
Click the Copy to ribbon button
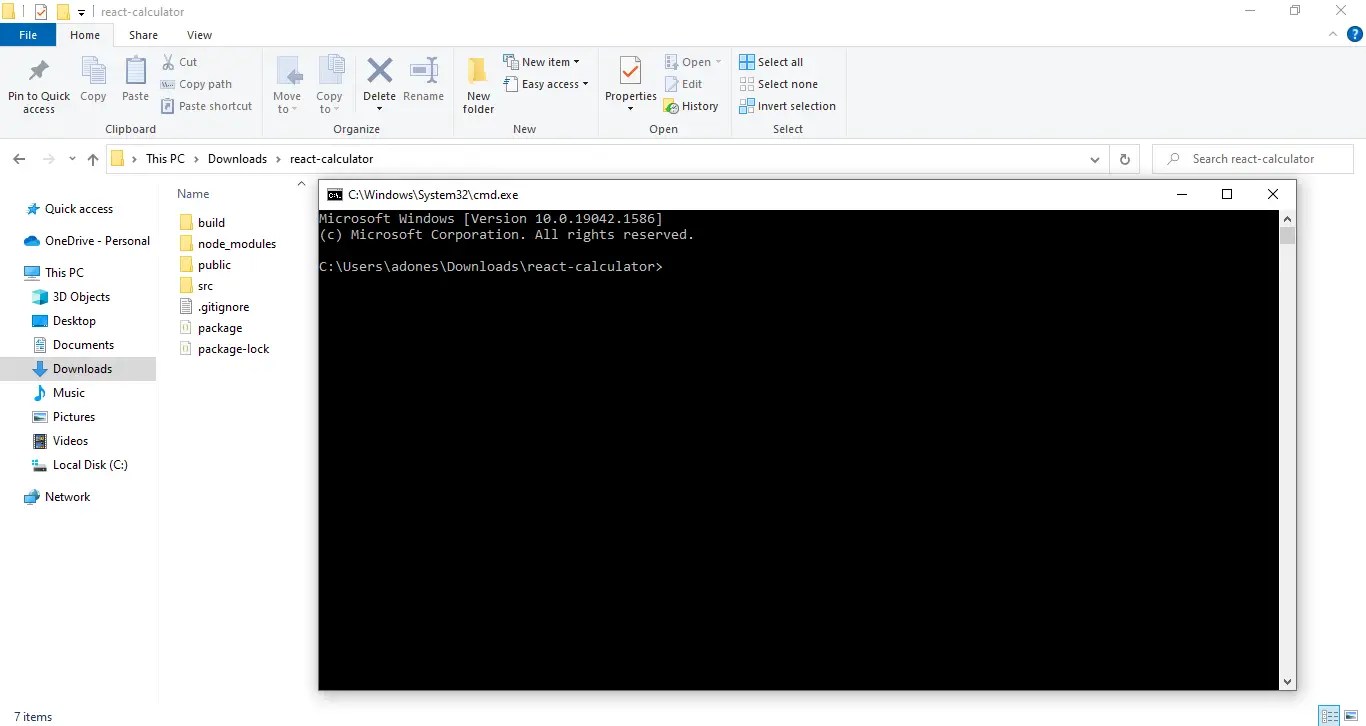click(330, 85)
